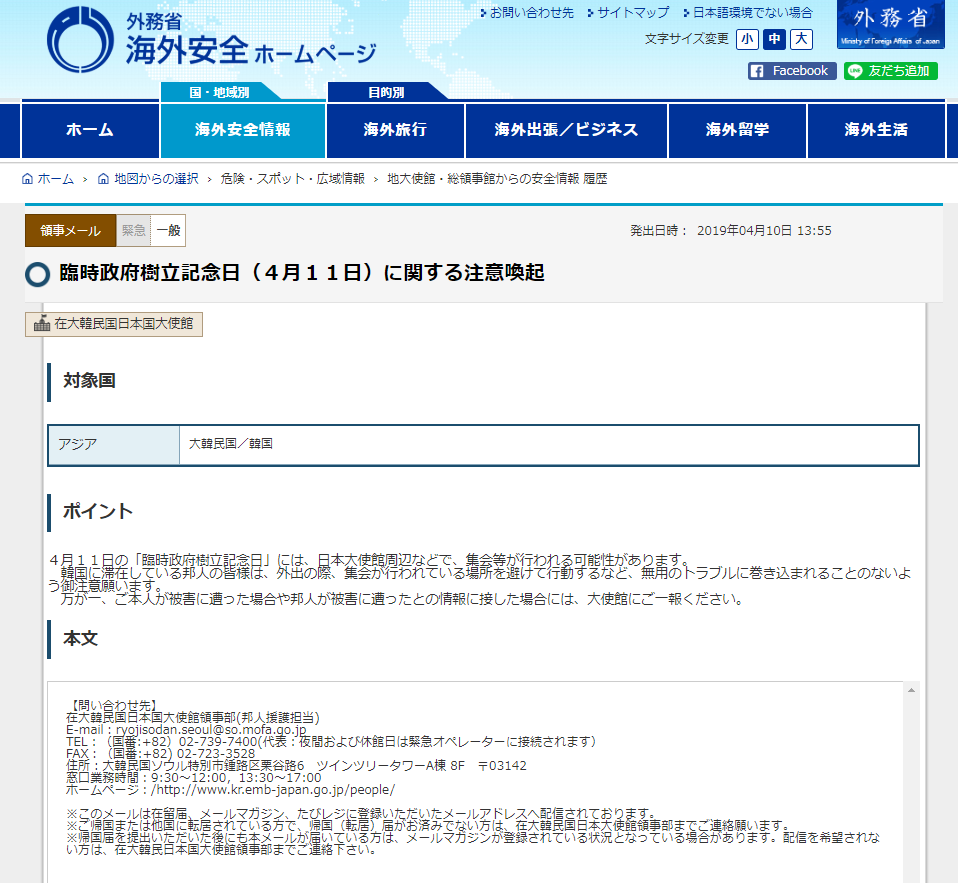This screenshot has height=883, width=958.
Task: Switch to the 海外安全情報 tab
Action: coord(243,130)
